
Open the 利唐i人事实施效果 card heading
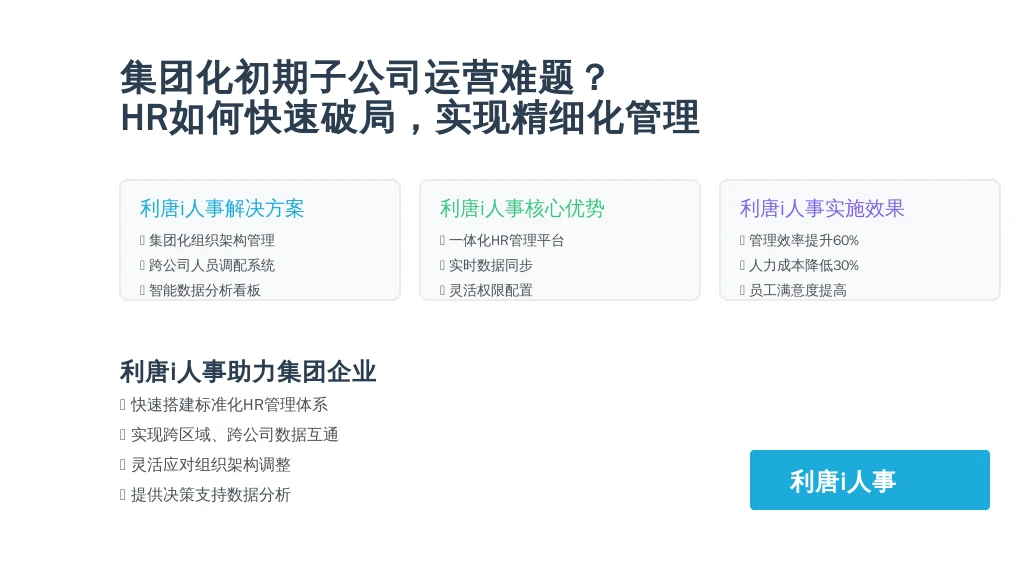pyautogui.click(x=822, y=208)
